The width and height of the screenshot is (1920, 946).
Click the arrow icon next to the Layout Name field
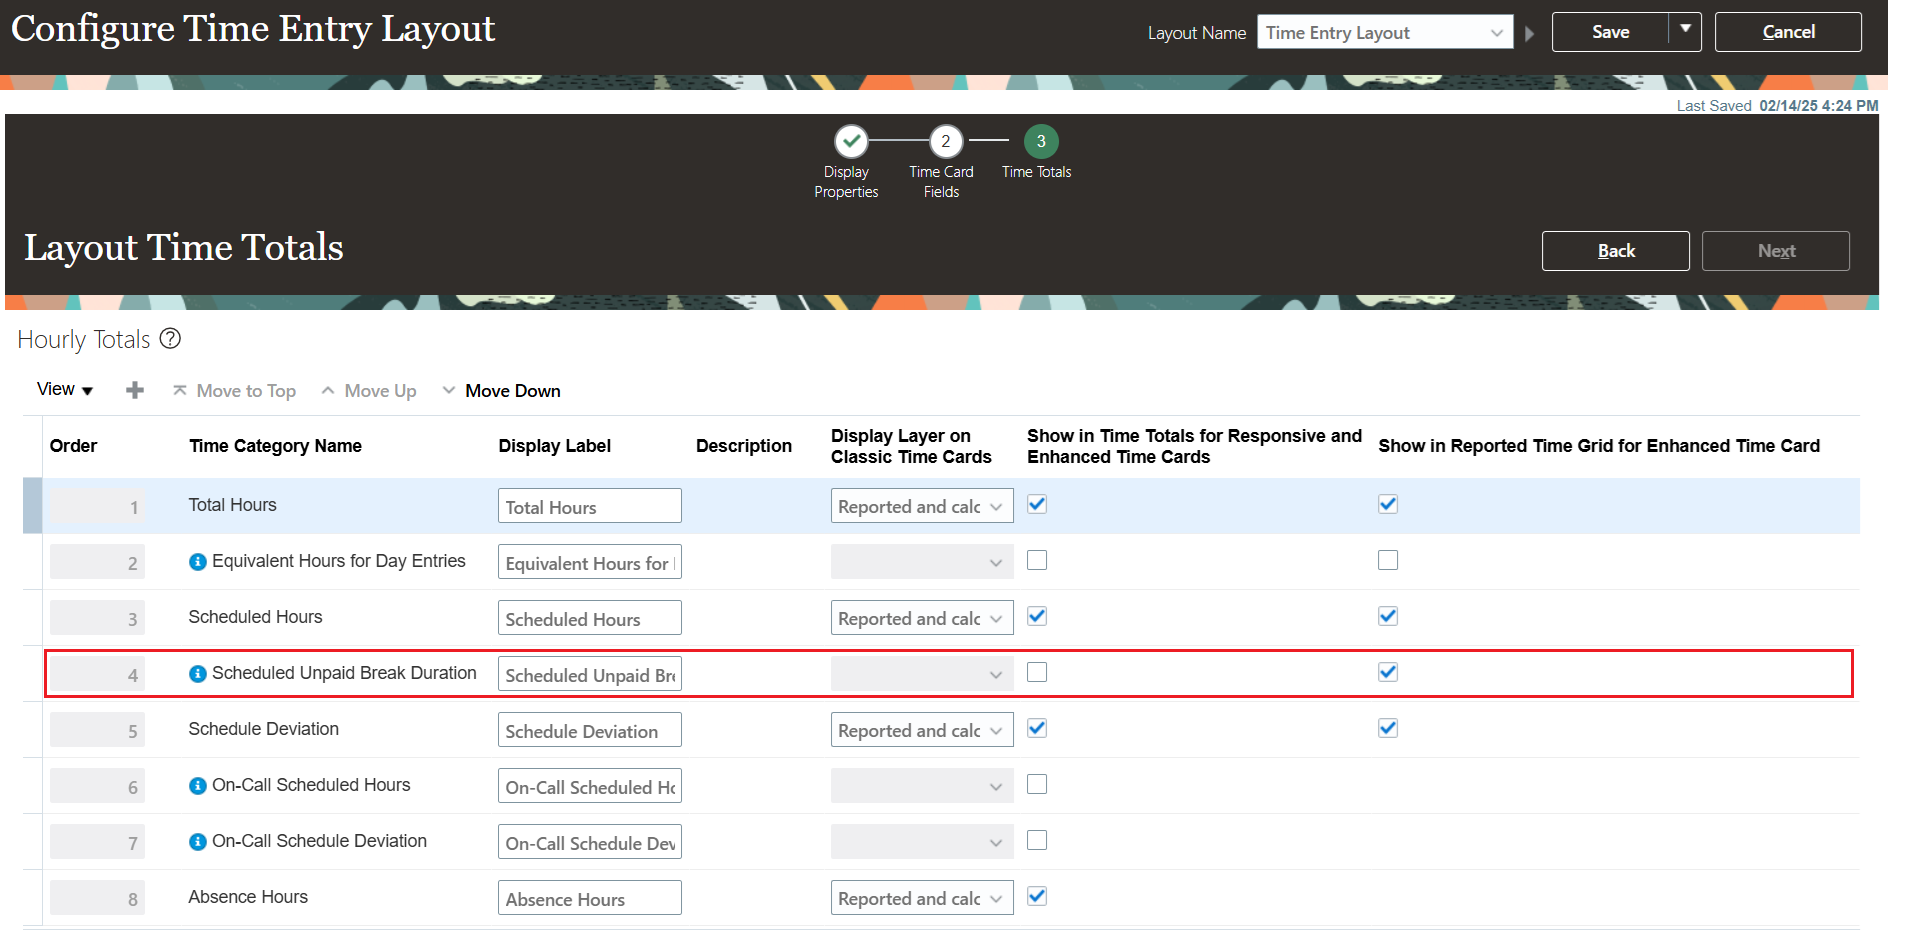(1529, 32)
